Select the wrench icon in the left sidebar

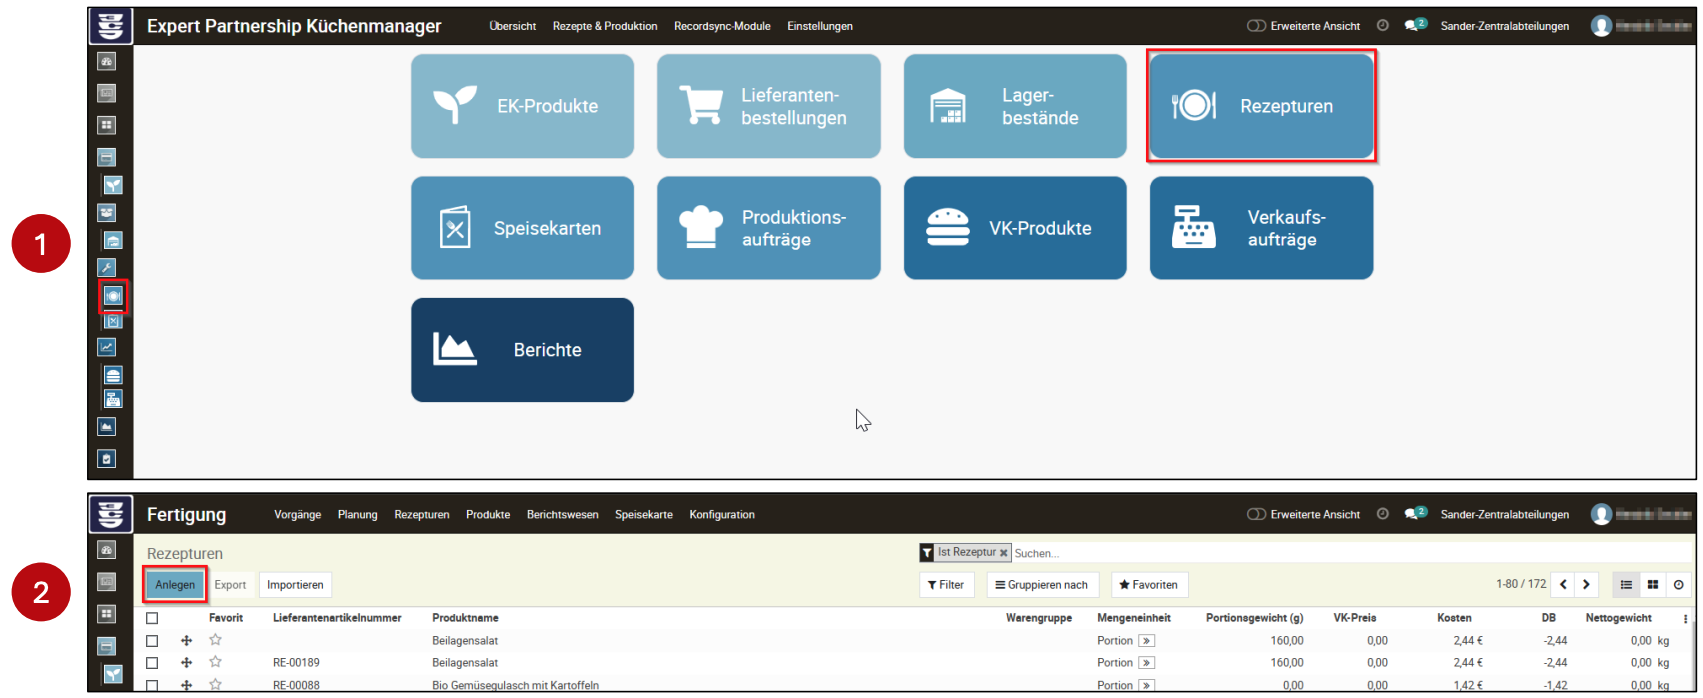tap(107, 268)
